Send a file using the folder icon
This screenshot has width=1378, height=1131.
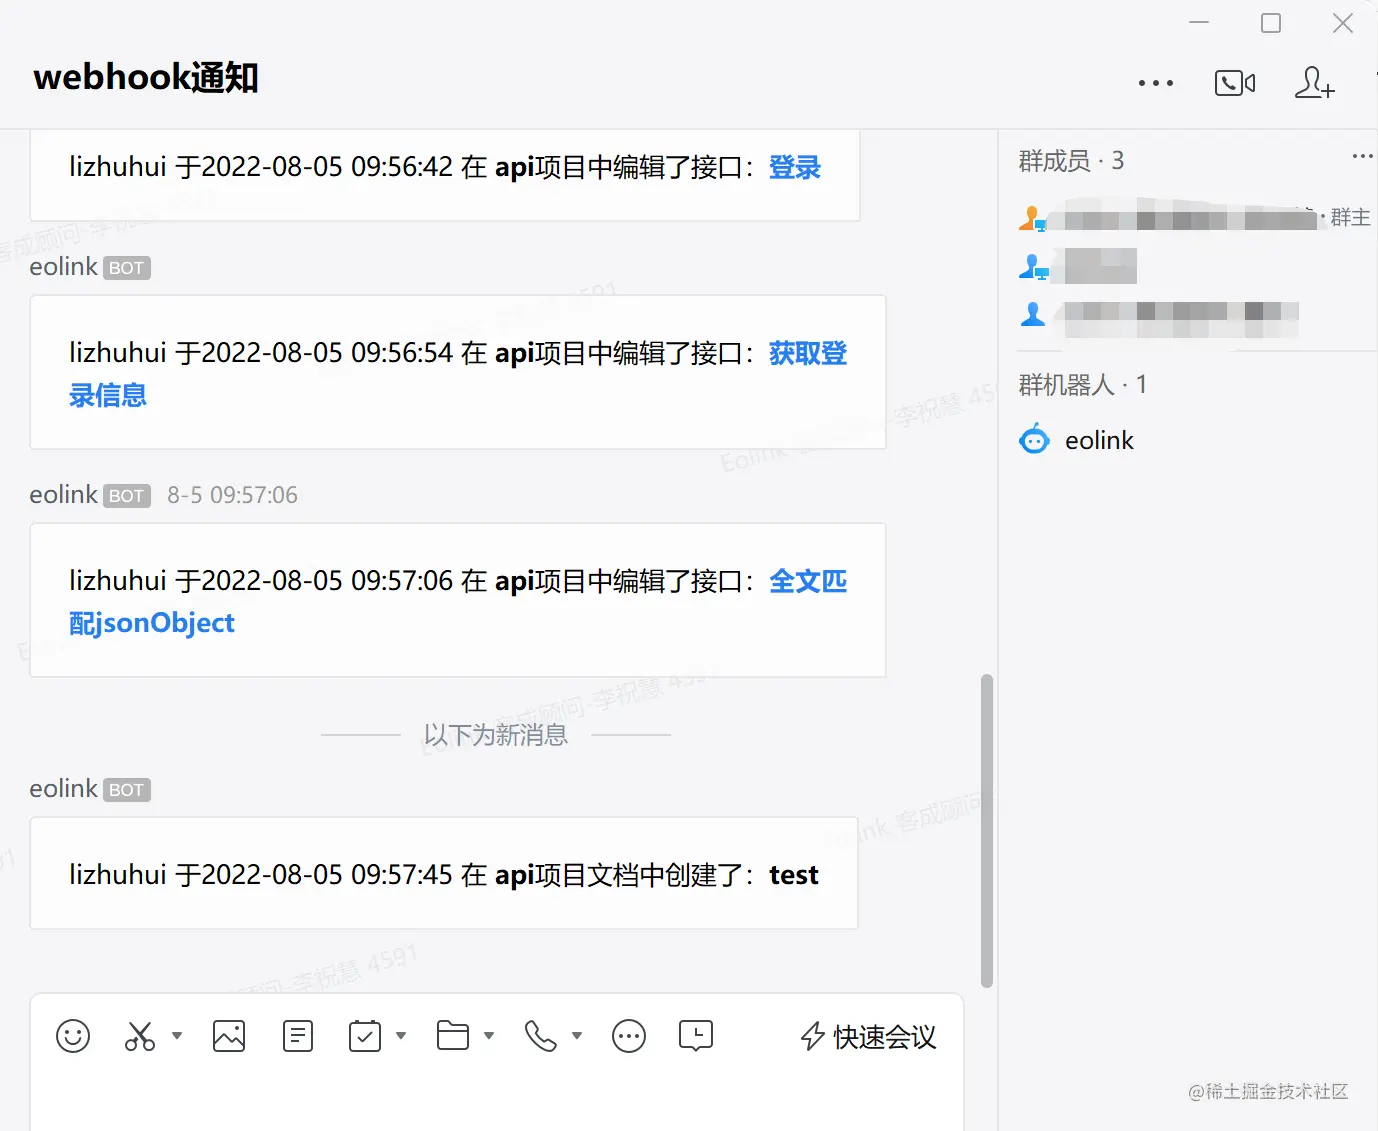pyautogui.click(x=454, y=1036)
